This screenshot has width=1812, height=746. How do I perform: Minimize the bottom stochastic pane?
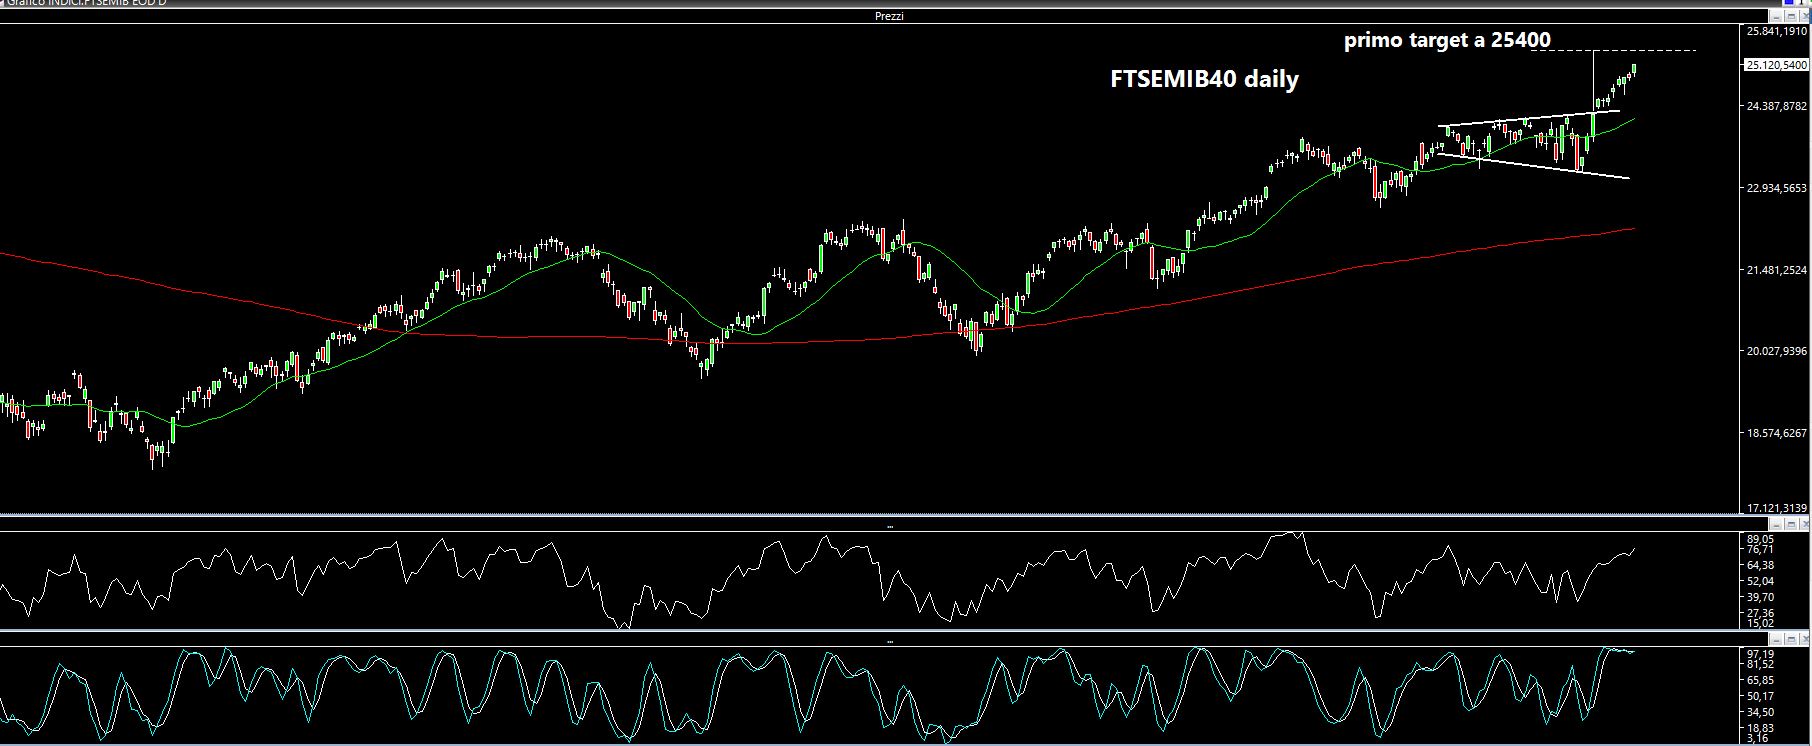pyautogui.click(x=1776, y=639)
